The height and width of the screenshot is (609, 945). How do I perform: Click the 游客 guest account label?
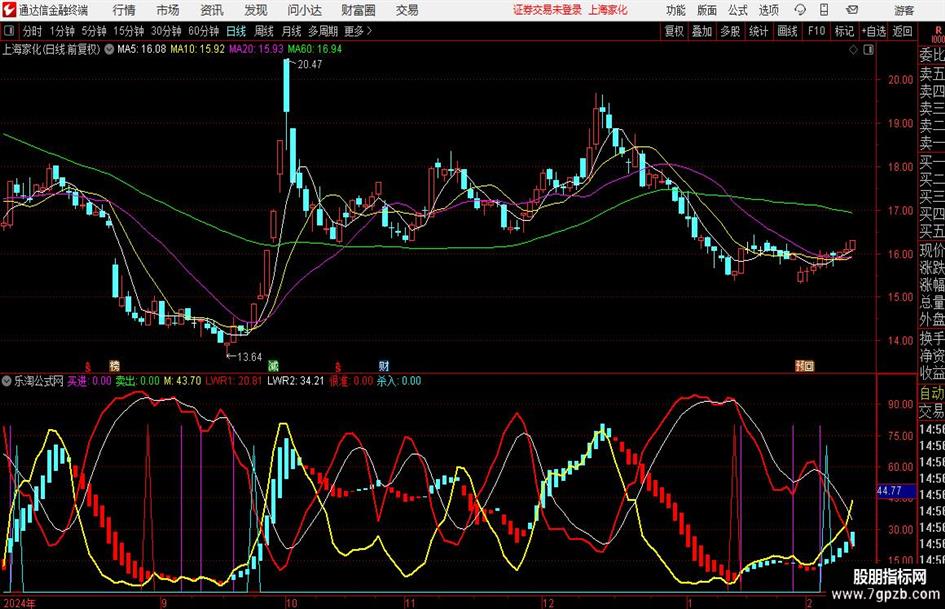tap(904, 10)
